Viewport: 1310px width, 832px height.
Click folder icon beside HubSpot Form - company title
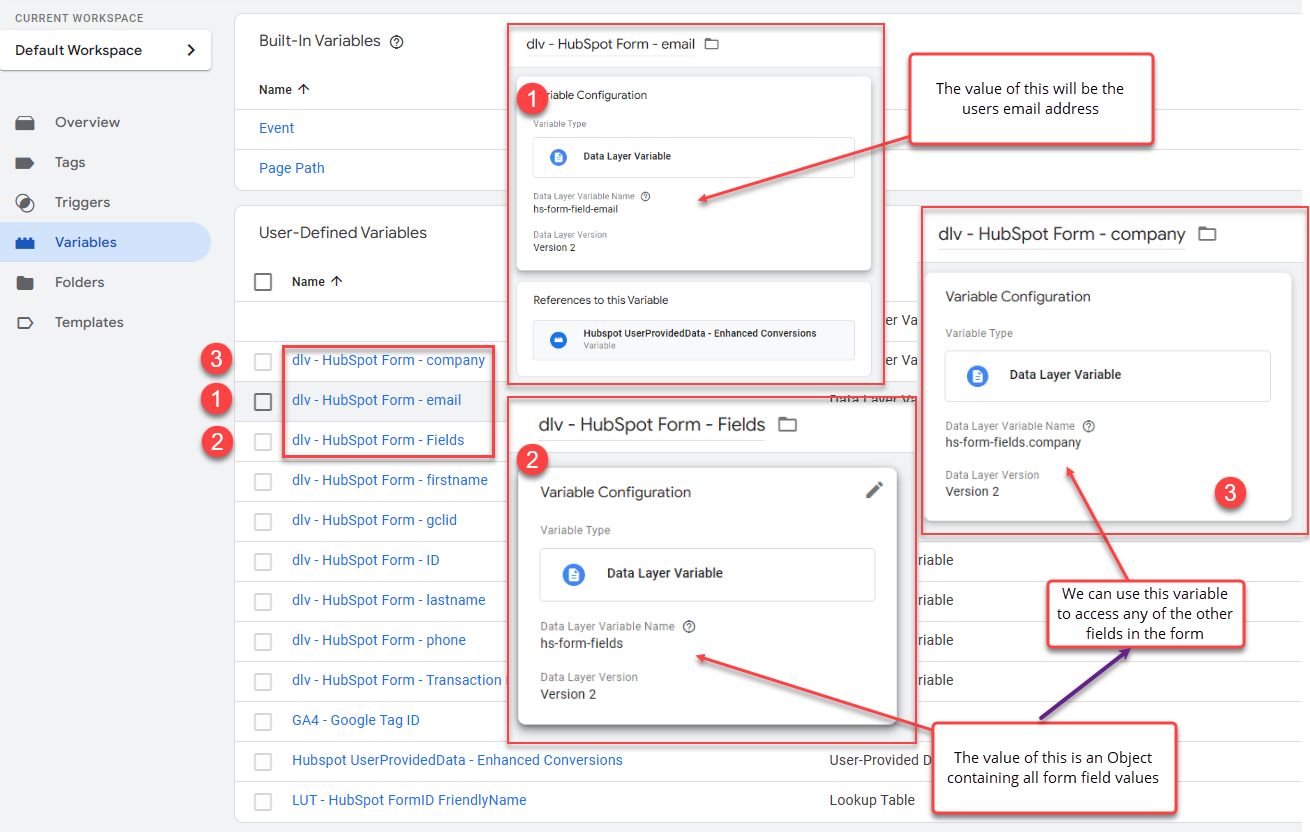click(x=1207, y=234)
